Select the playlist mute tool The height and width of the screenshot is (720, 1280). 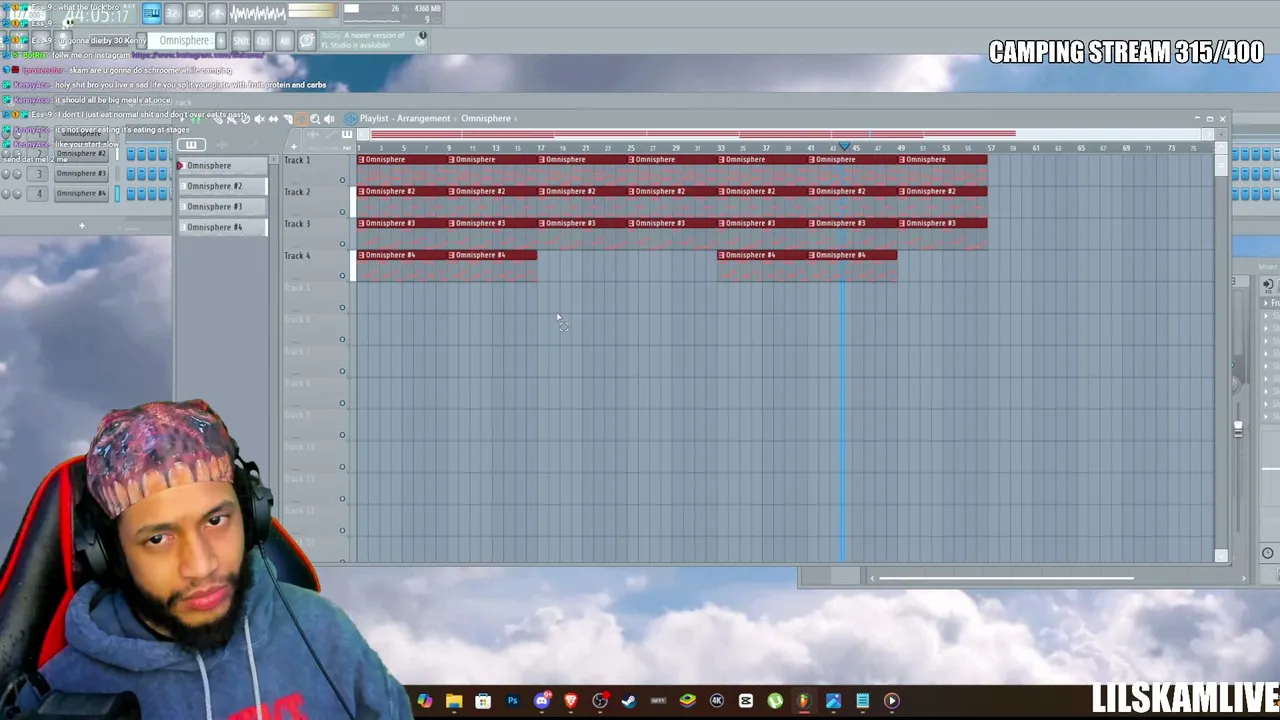(259, 119)
